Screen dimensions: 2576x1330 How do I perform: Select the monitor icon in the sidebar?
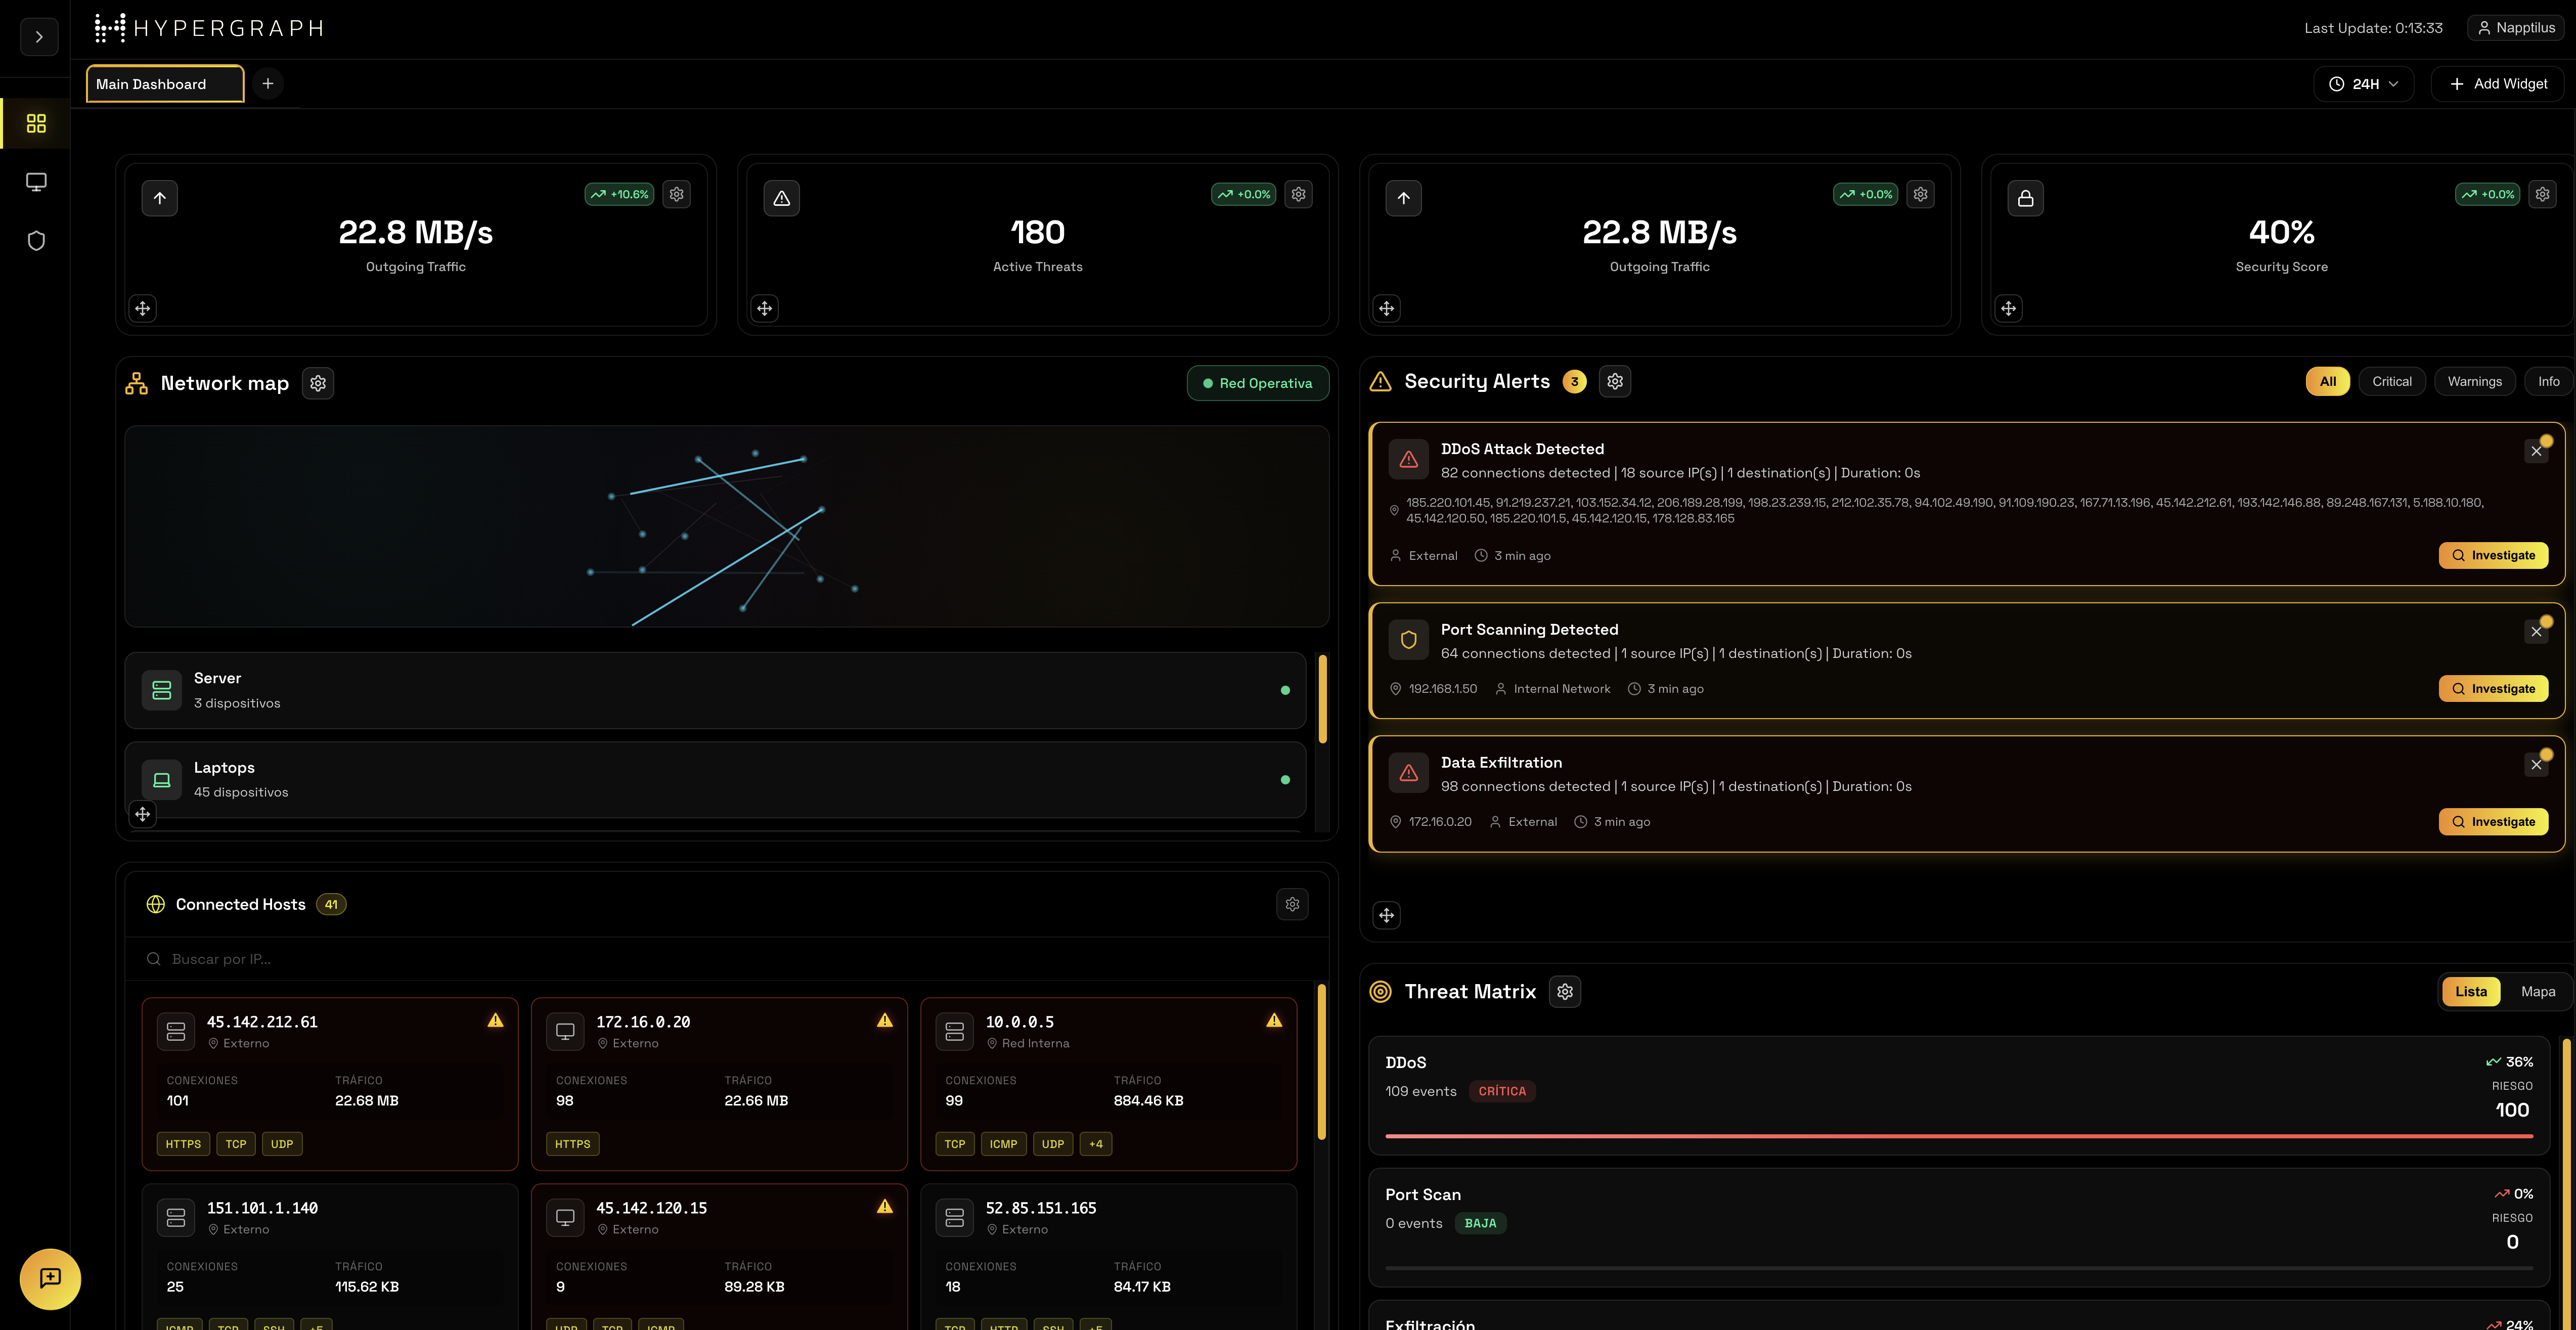click(x=36, y=181)
